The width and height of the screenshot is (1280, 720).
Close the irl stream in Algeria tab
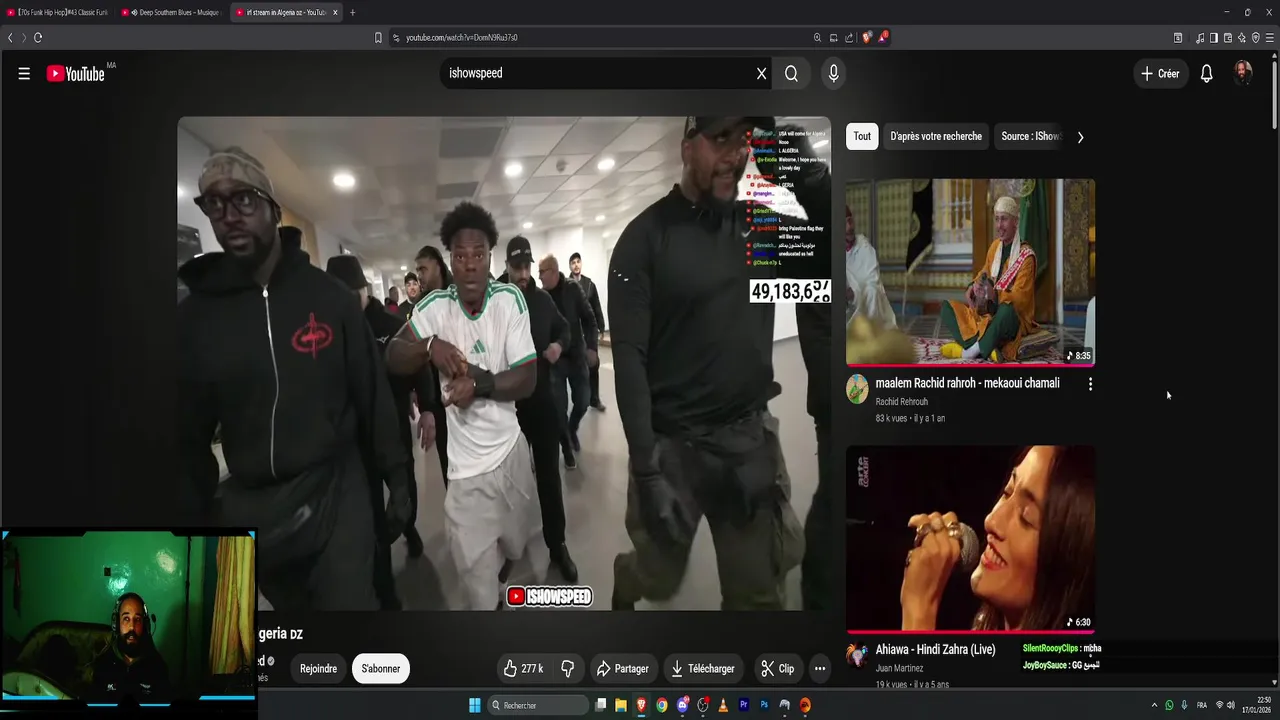[335, 12]
